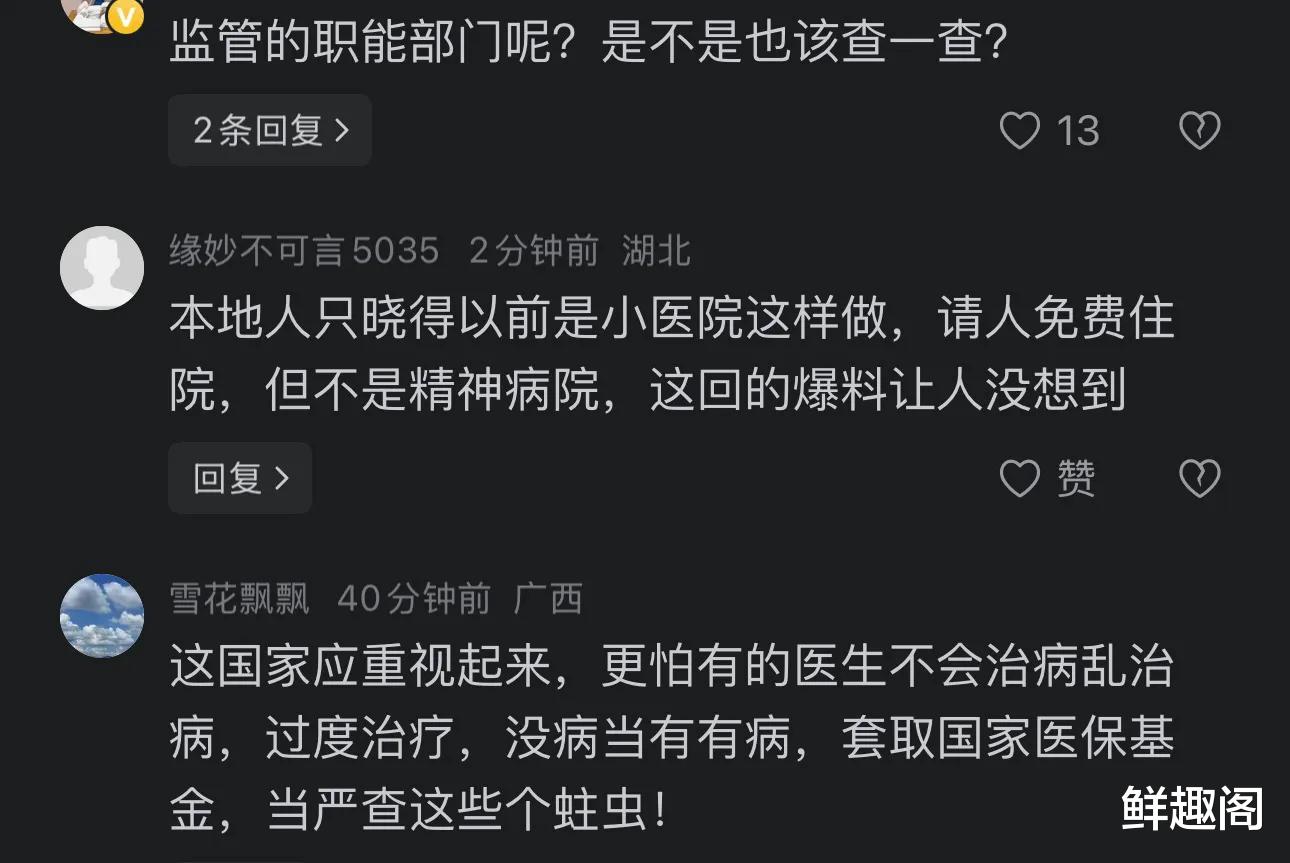Click the 40分钟前 timestamp
The width and height of the screenshot is (1290, 863).
tap(414, 598)
